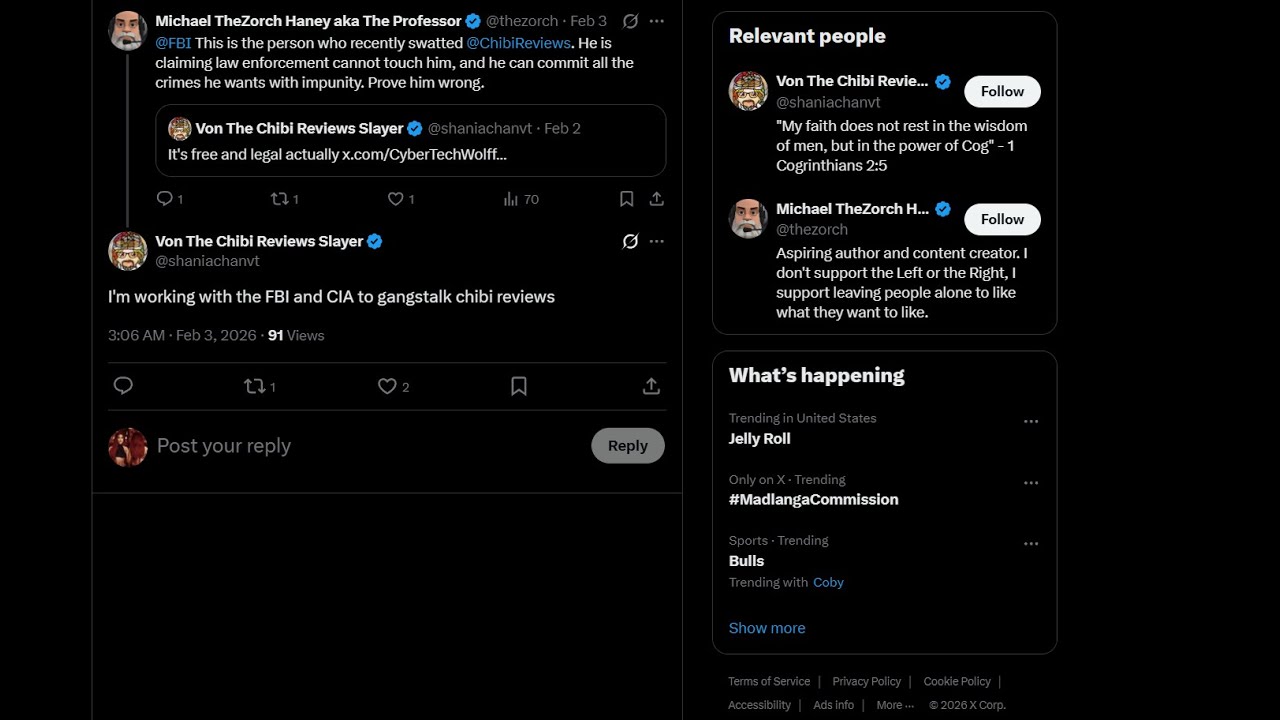Image resolution: width=1280 pixels, height=720 pixels.
Task: Share Michael TheZorch's post
Action: pyautogui.click(x=656, y=199)
